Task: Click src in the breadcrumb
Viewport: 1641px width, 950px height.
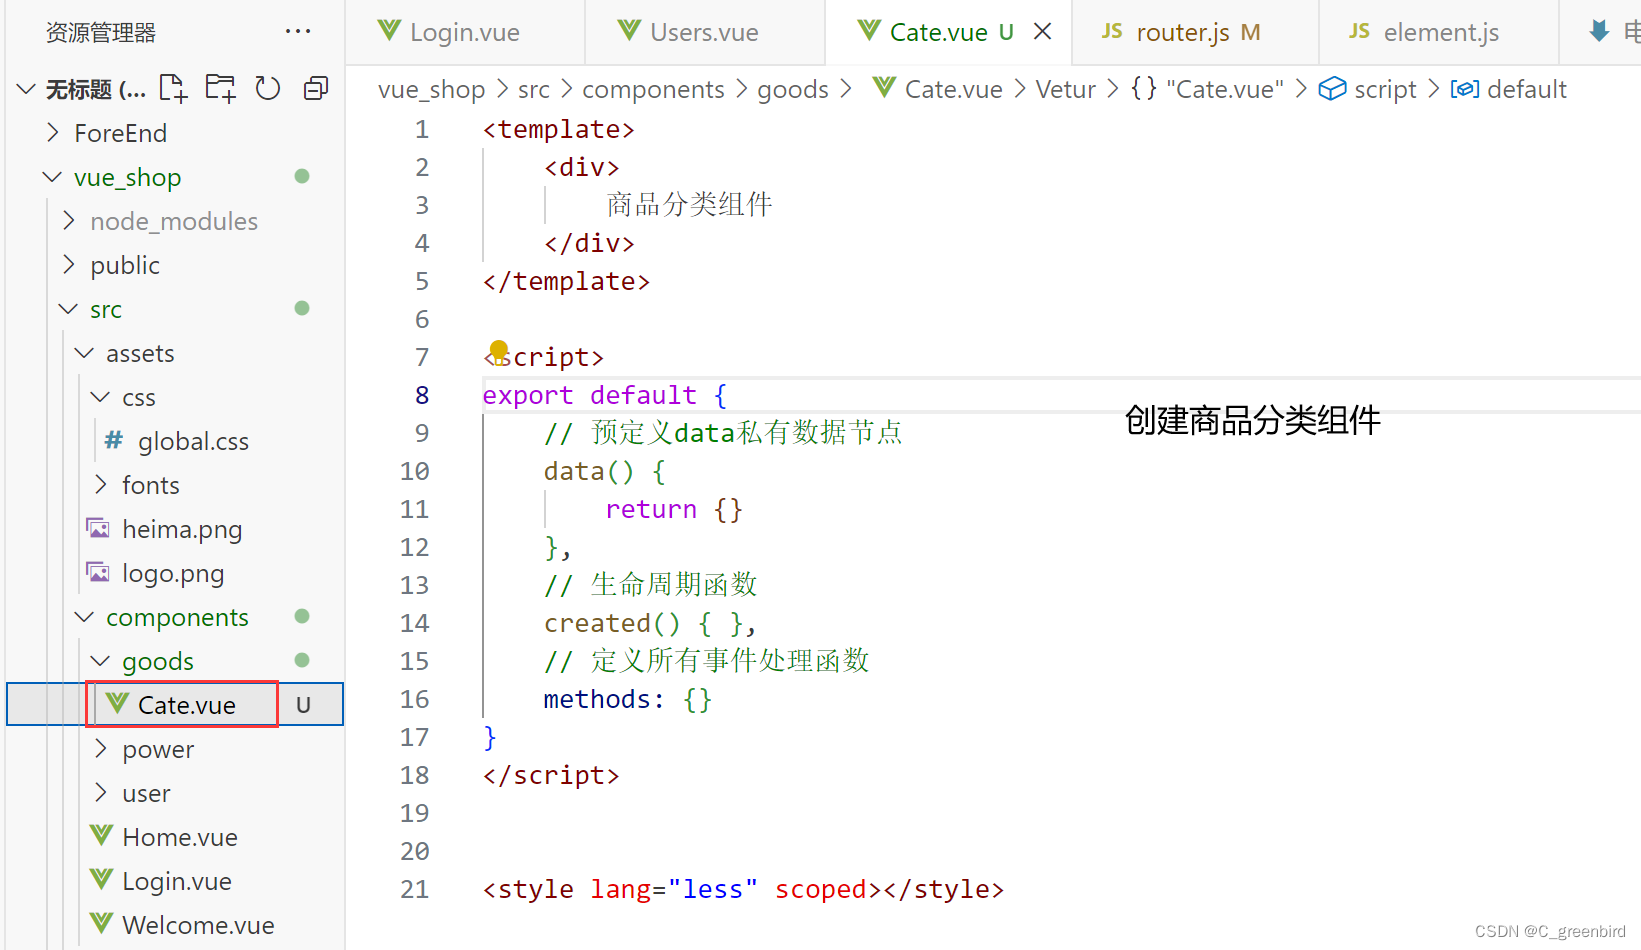Action: click(x=533, y=90)
